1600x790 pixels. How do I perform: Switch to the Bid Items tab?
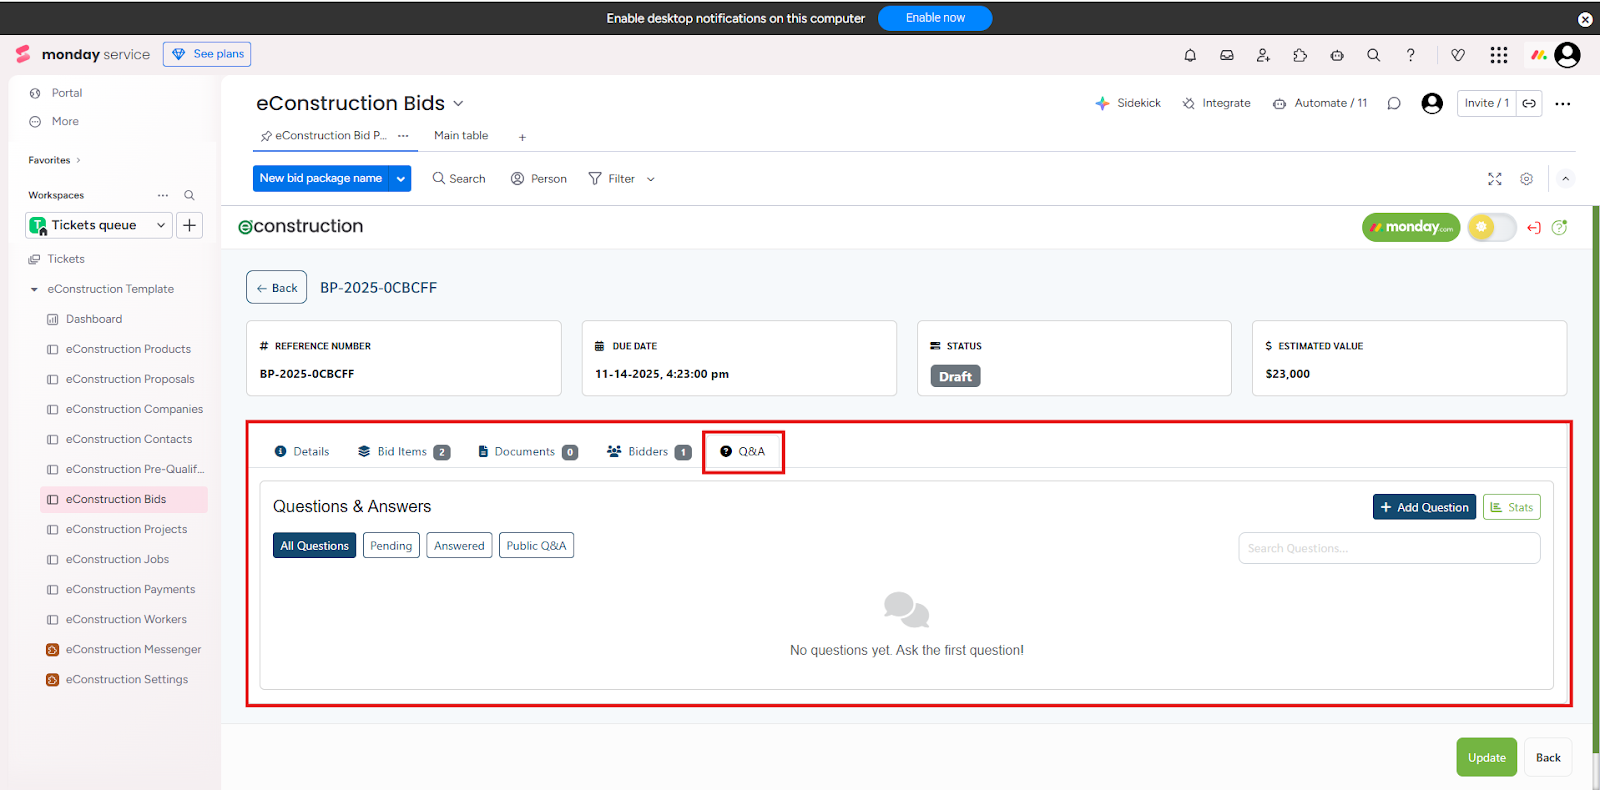(403, 452)
